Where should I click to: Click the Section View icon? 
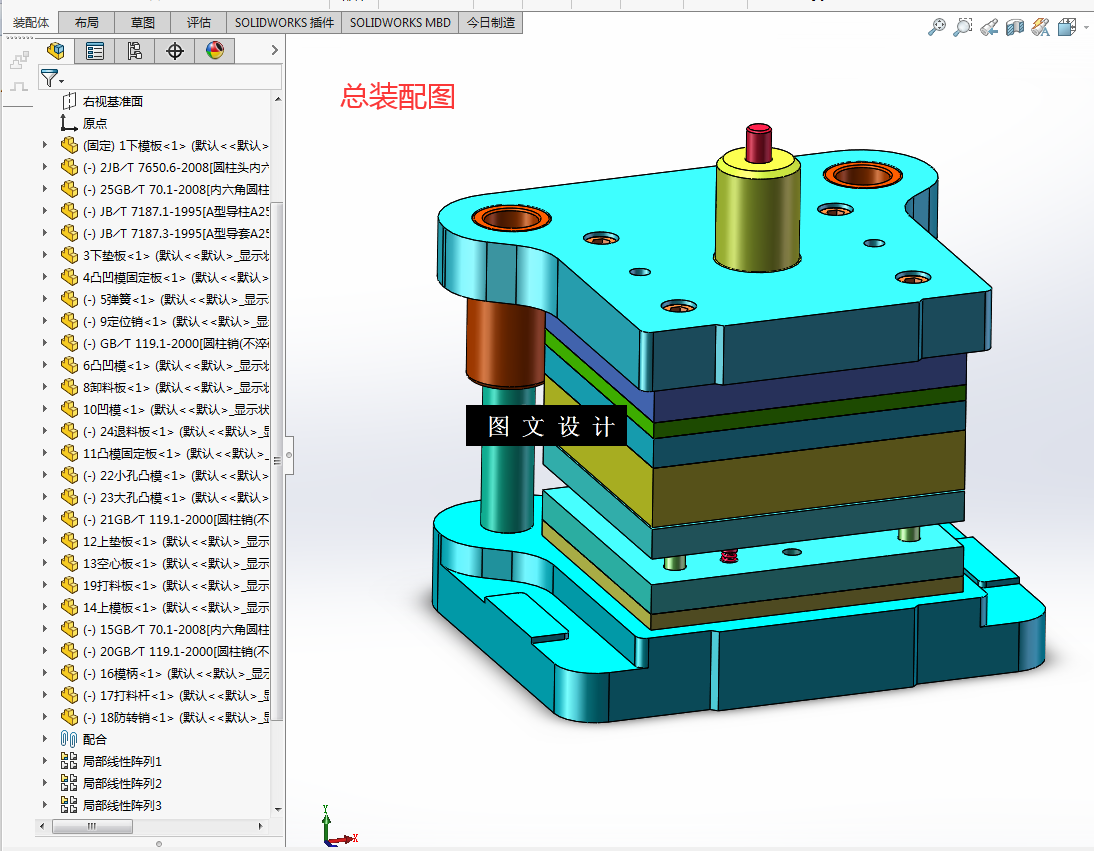pyautogui.click(x=1014, y=27)
